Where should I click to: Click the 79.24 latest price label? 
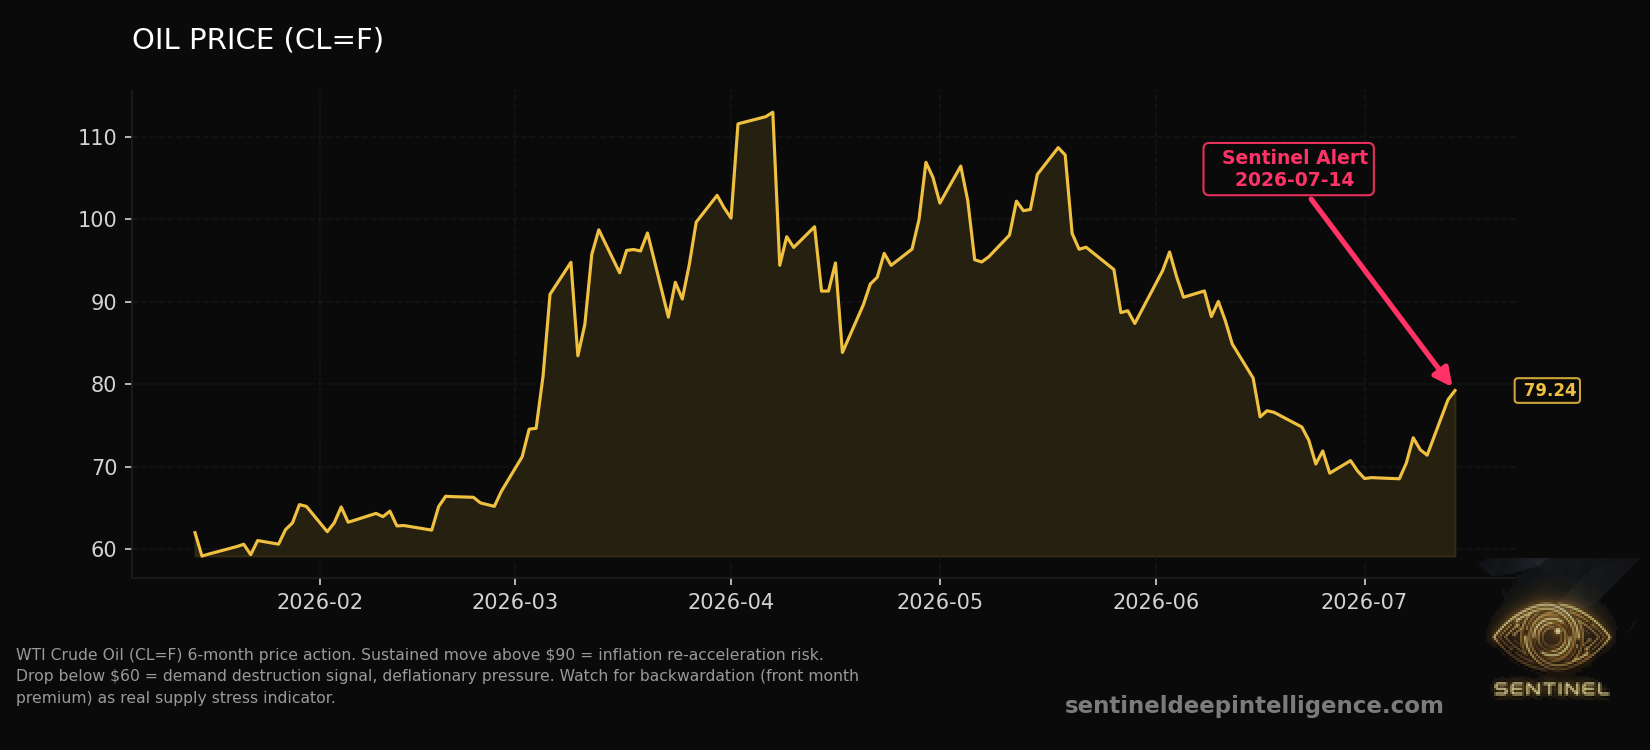click(x=1548, y=391)
